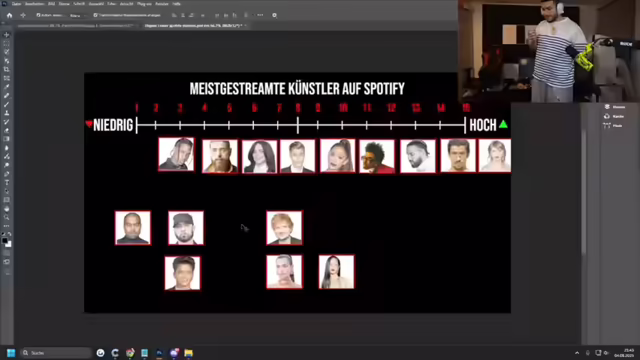Change screen mode at toolbar bottom

[x=7, y=262]
